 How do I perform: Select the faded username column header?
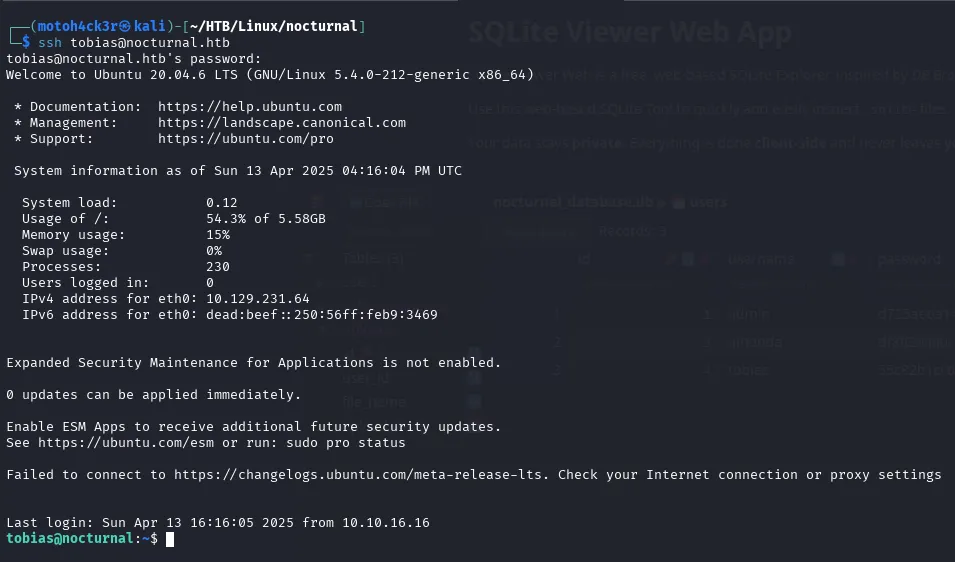coord(761,259)
